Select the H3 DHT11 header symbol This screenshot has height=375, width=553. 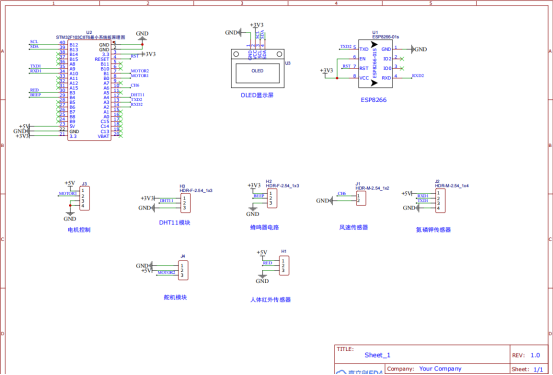[186, 203]
